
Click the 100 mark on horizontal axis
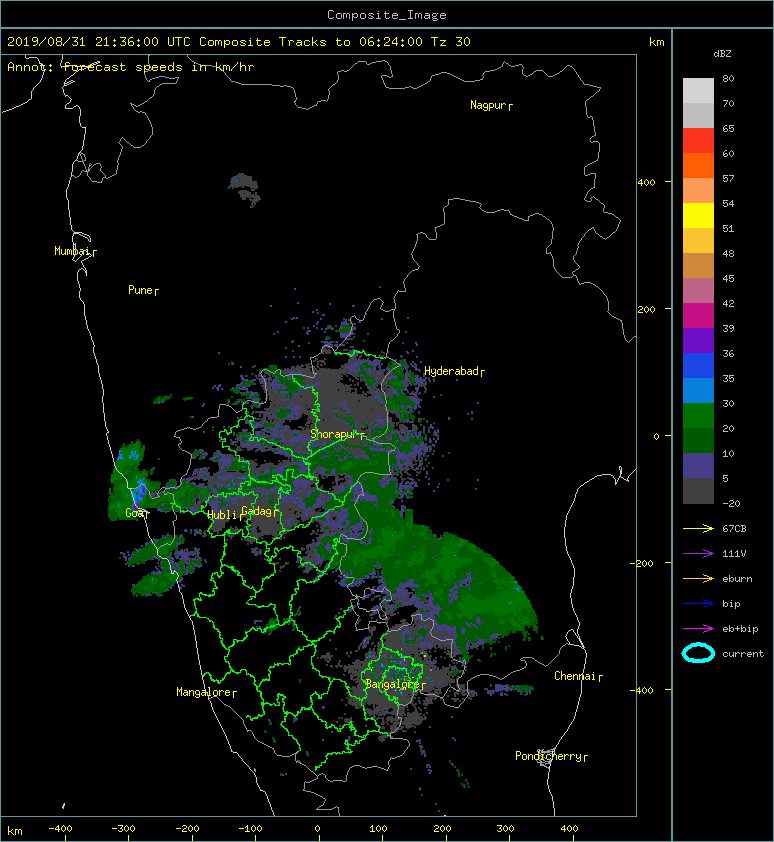[378, 829]
